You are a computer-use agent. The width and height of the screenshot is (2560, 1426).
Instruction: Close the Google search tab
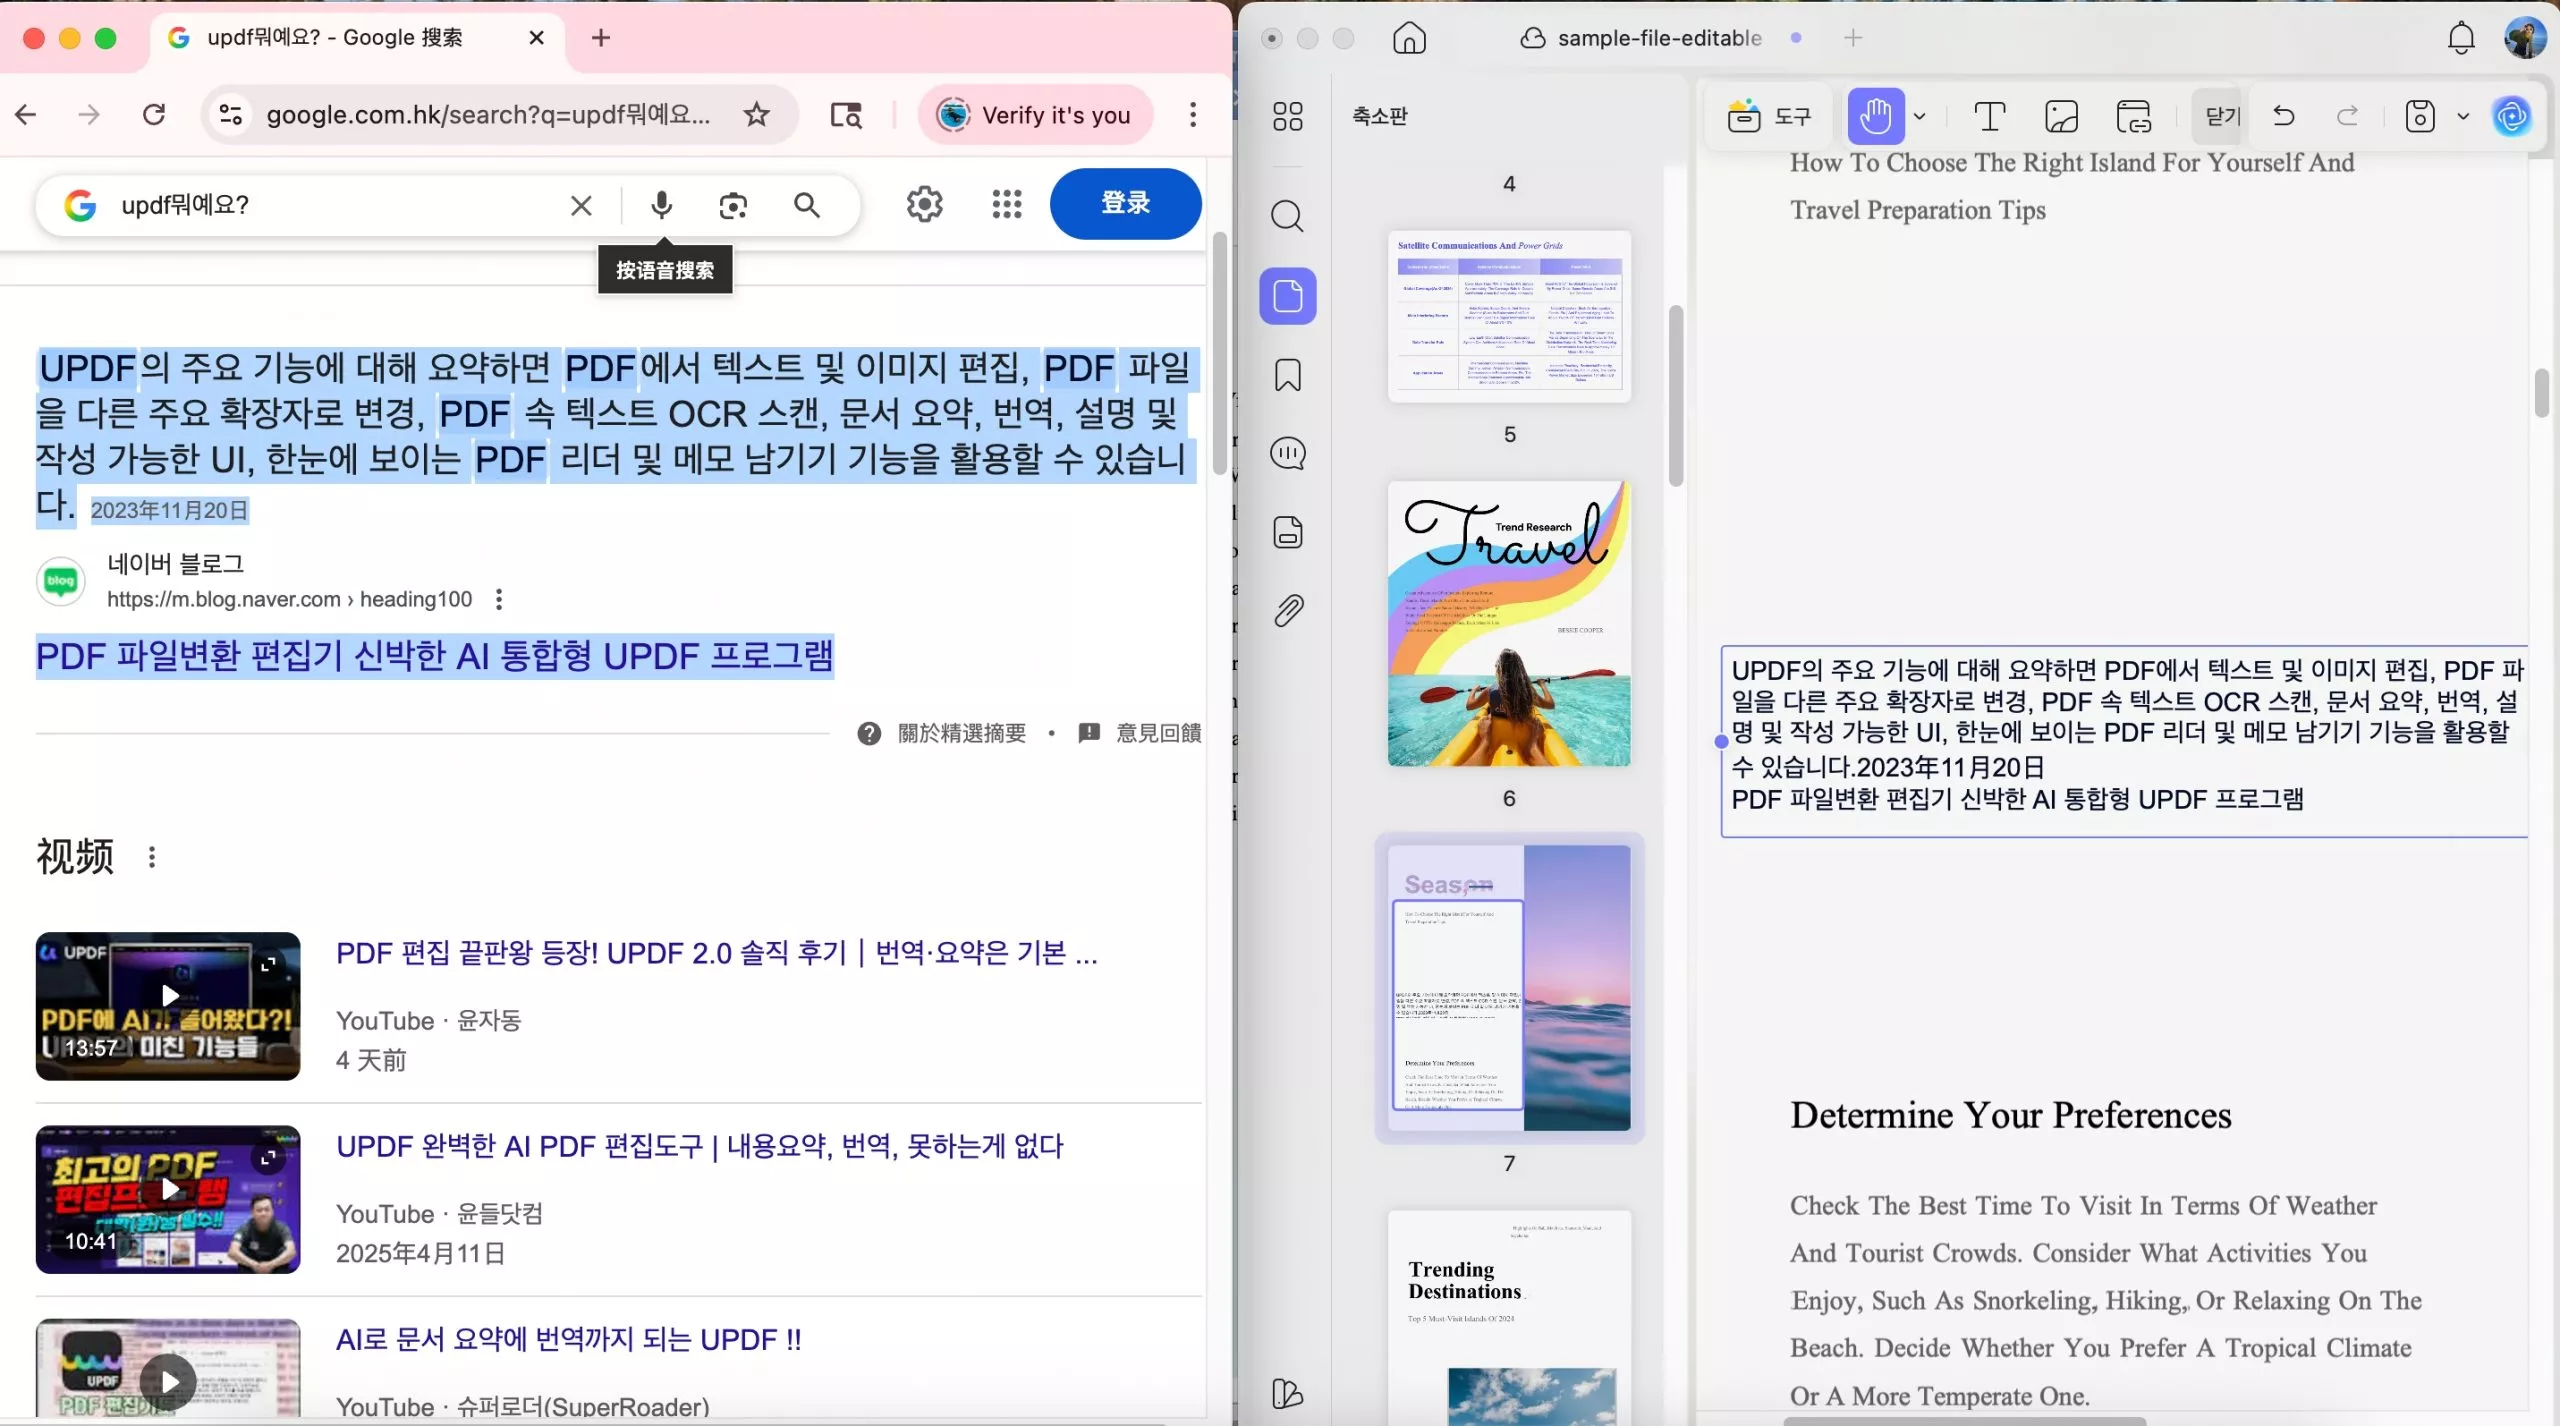click(537, 38)
